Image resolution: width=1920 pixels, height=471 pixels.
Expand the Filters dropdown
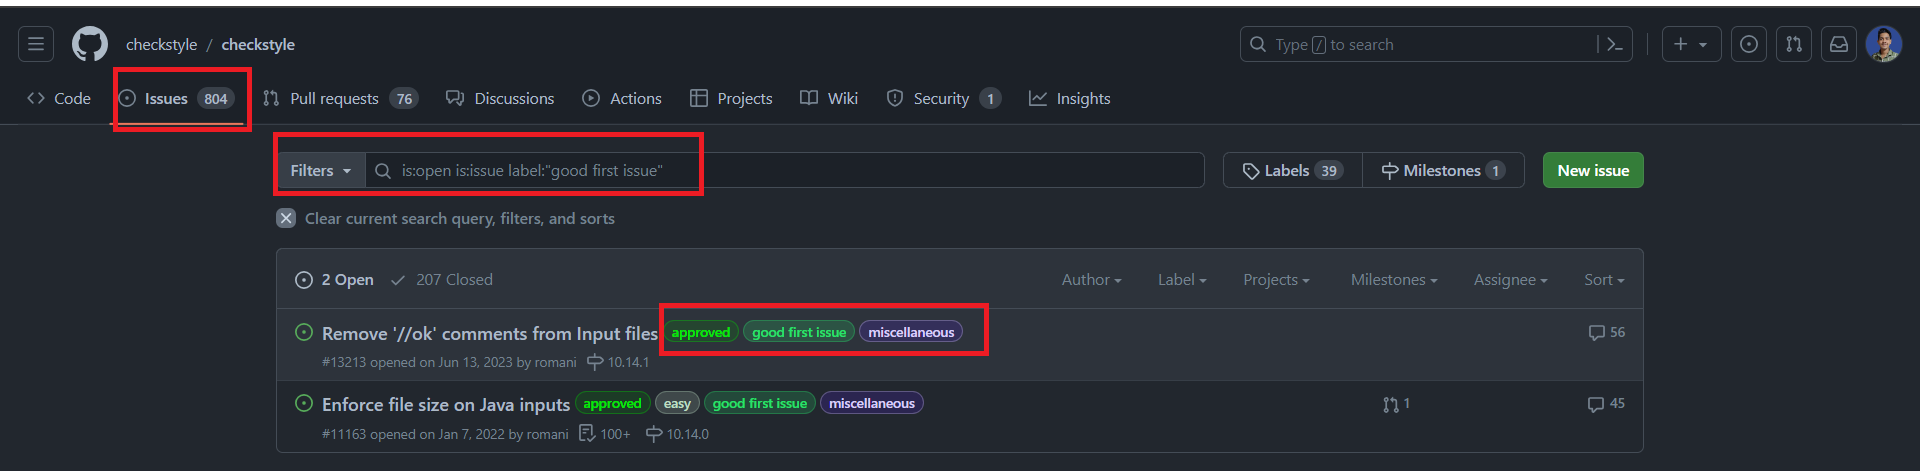tap(321, 171)
